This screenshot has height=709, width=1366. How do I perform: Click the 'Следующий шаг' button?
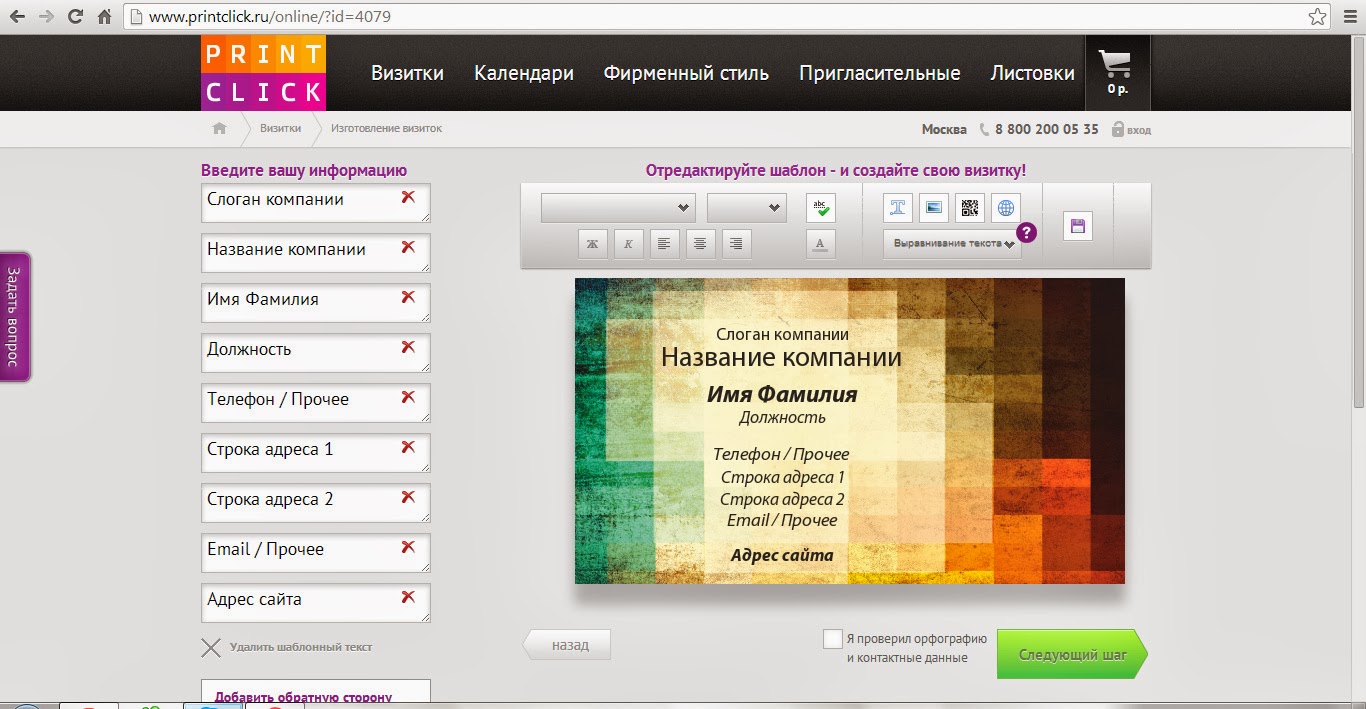point(1071,655)
